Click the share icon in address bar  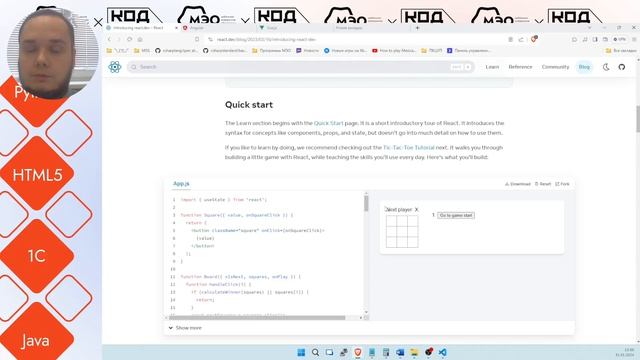(x=521, y=40)
